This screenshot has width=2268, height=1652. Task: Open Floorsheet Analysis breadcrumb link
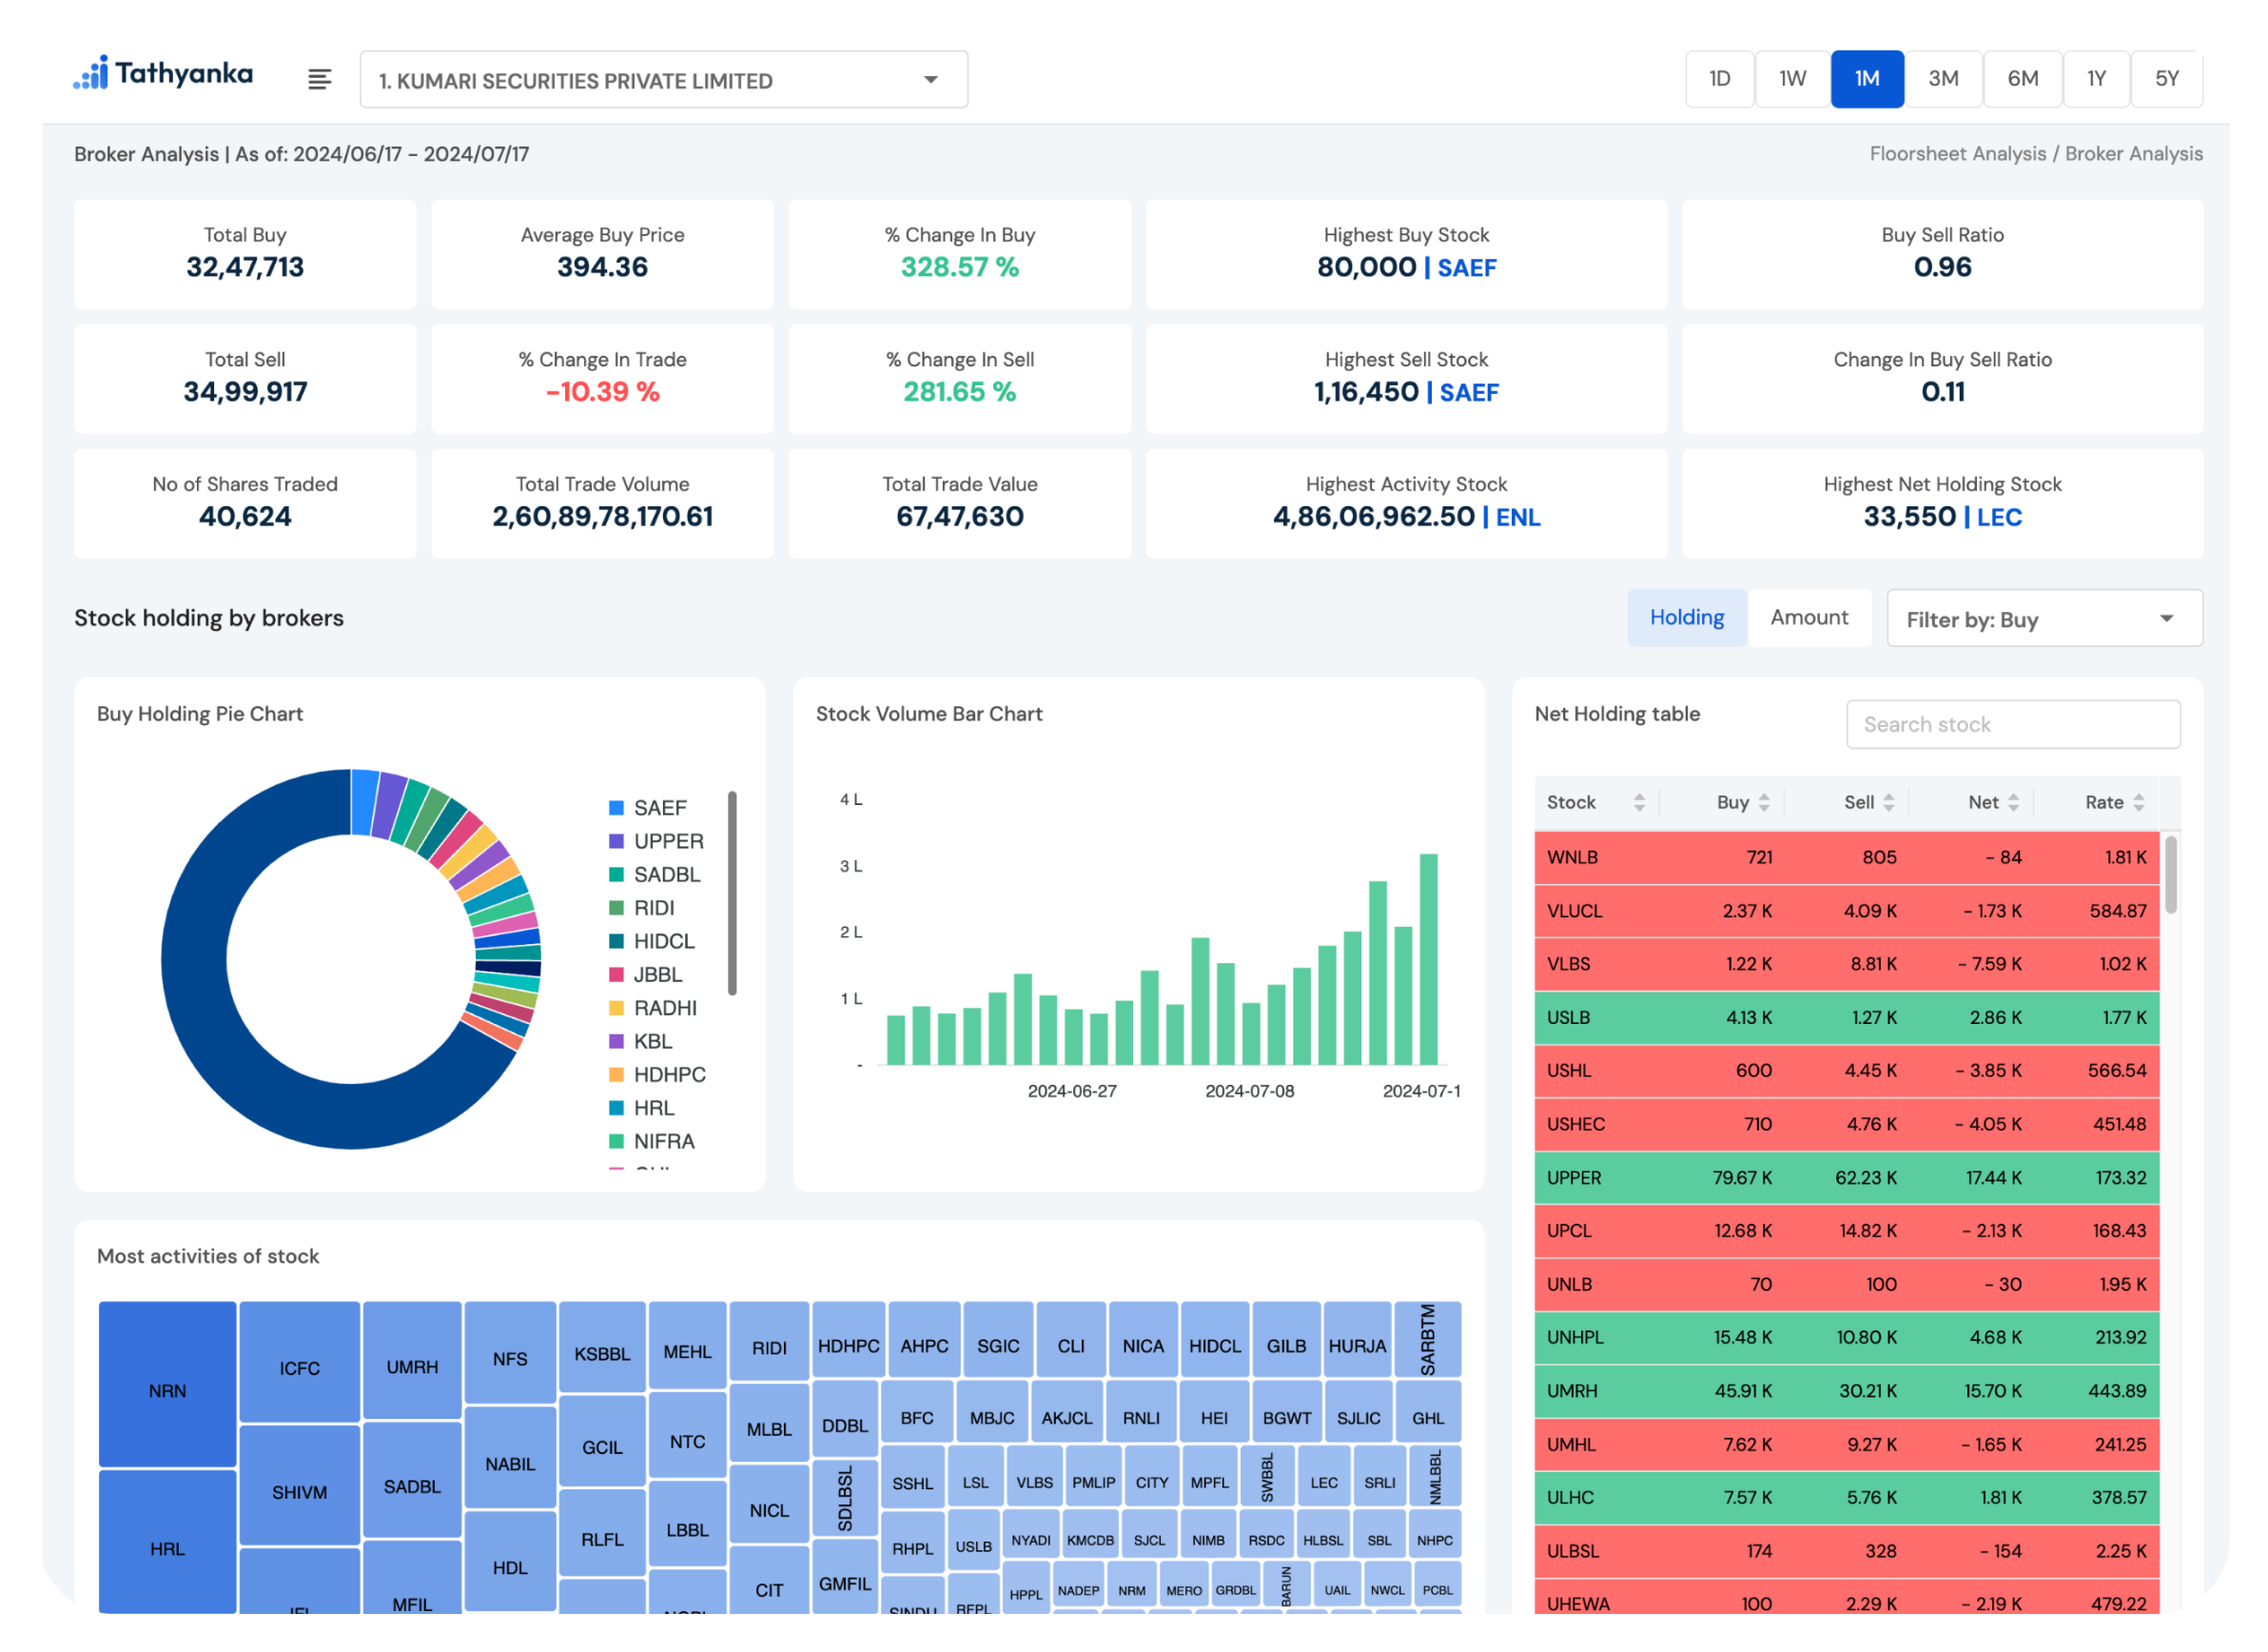(x=1957, y=154)
